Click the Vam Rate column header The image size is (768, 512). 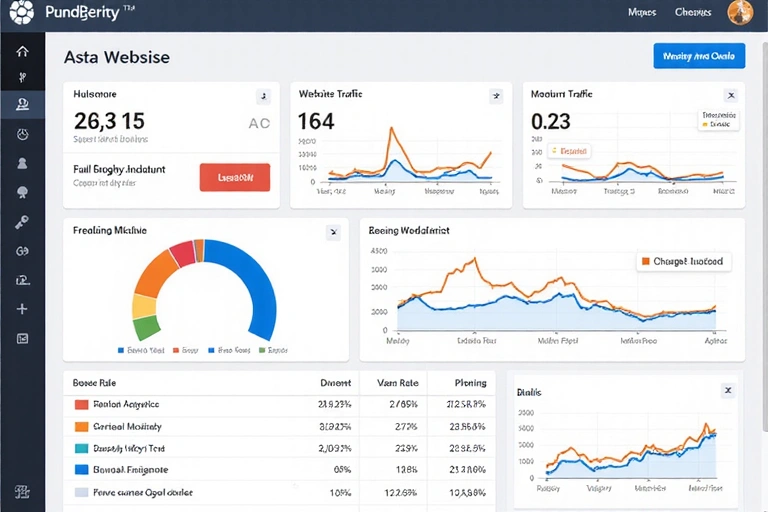398,383
